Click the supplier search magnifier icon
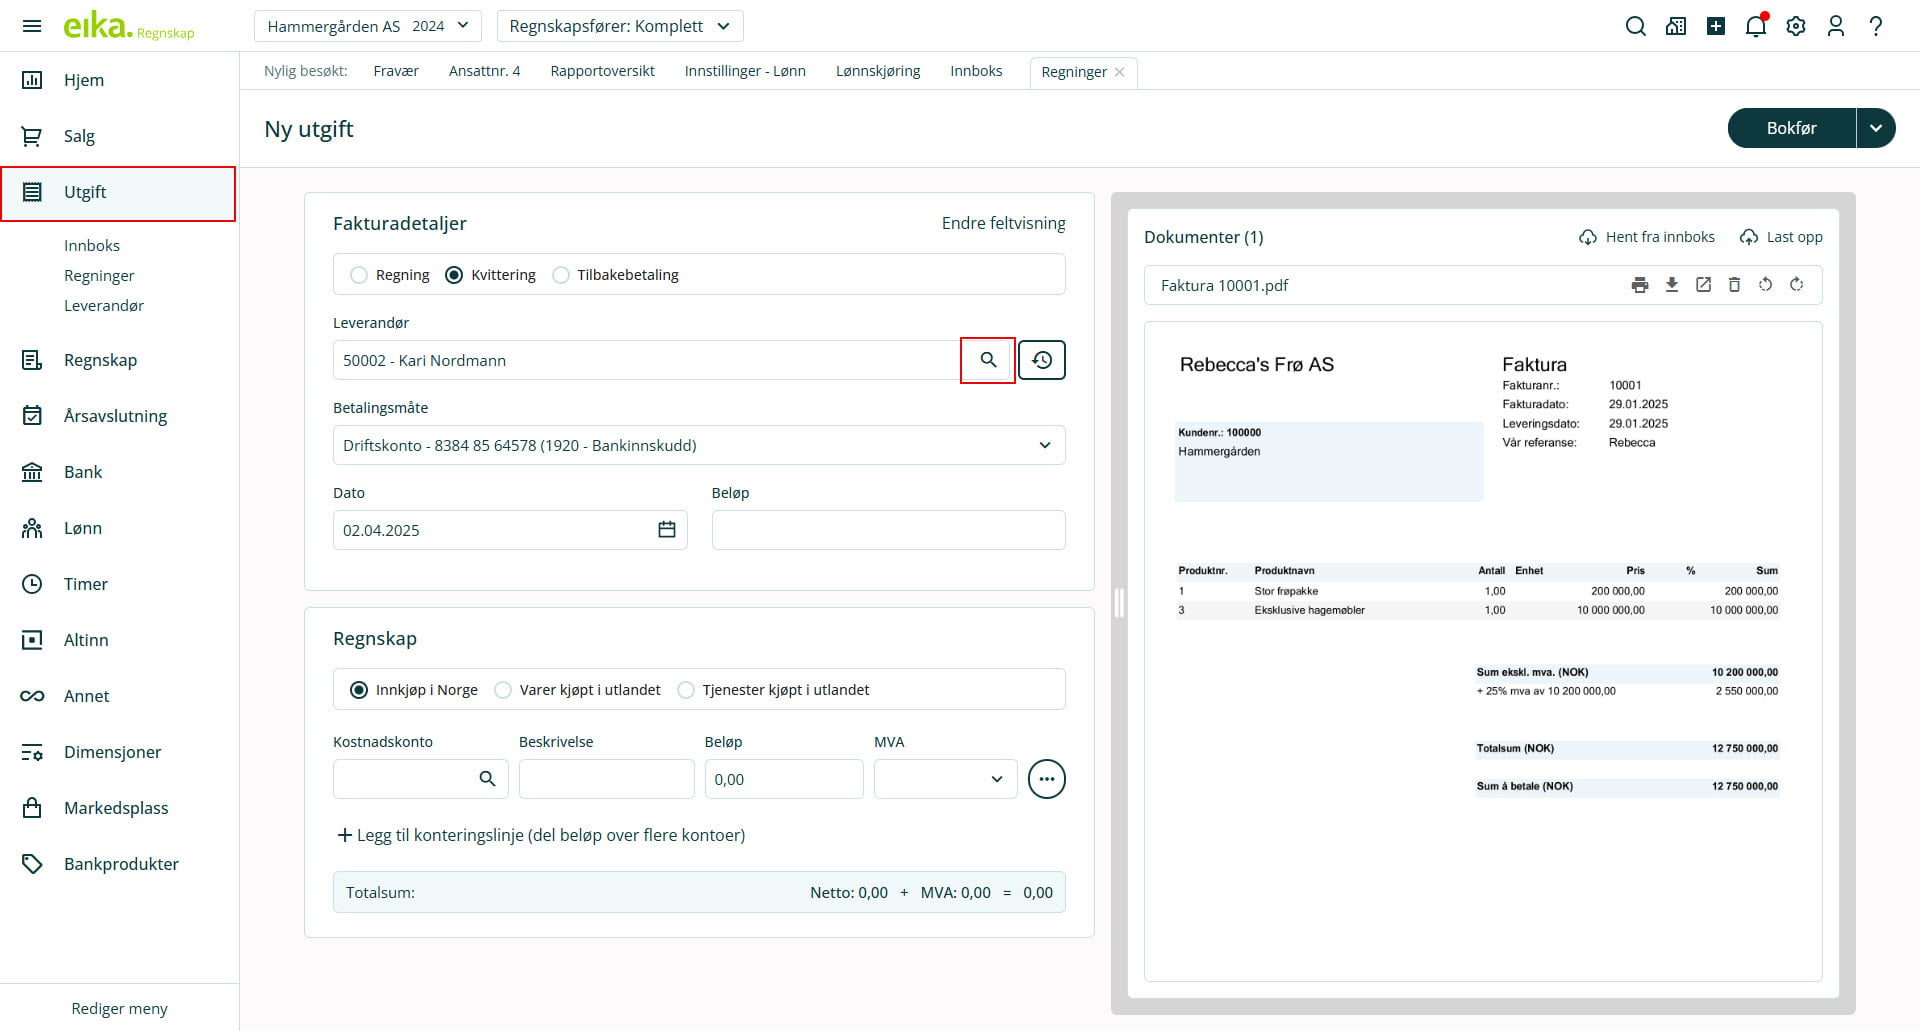Screen dimensions: 1920x1031 (x=988, y=360)
